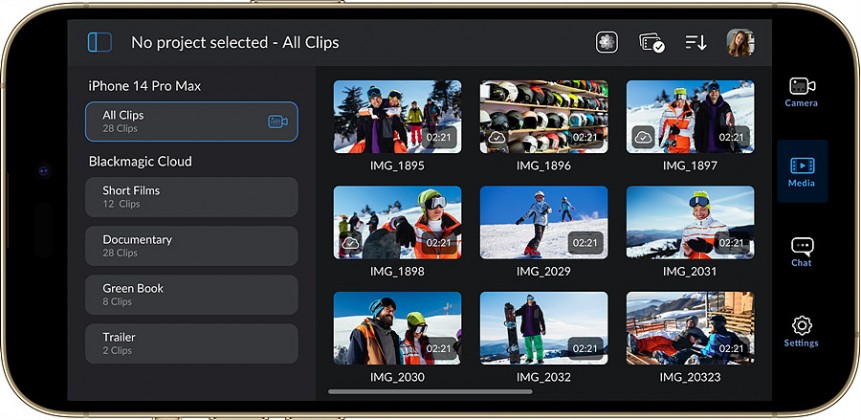Click the 02:21 duration badge on IMG_2029

(585, 243)
